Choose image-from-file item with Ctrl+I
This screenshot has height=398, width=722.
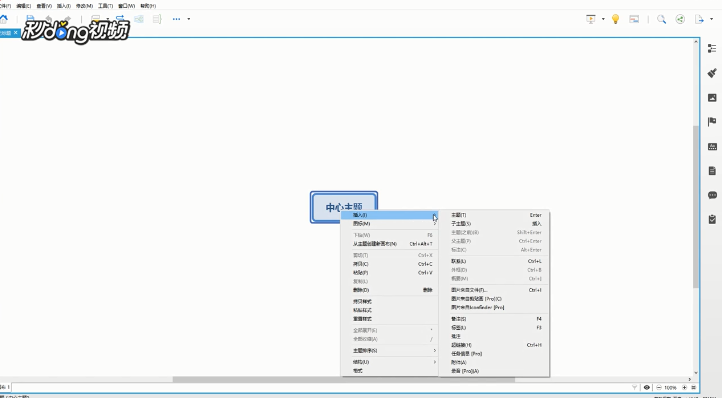(x=494, y=290)
